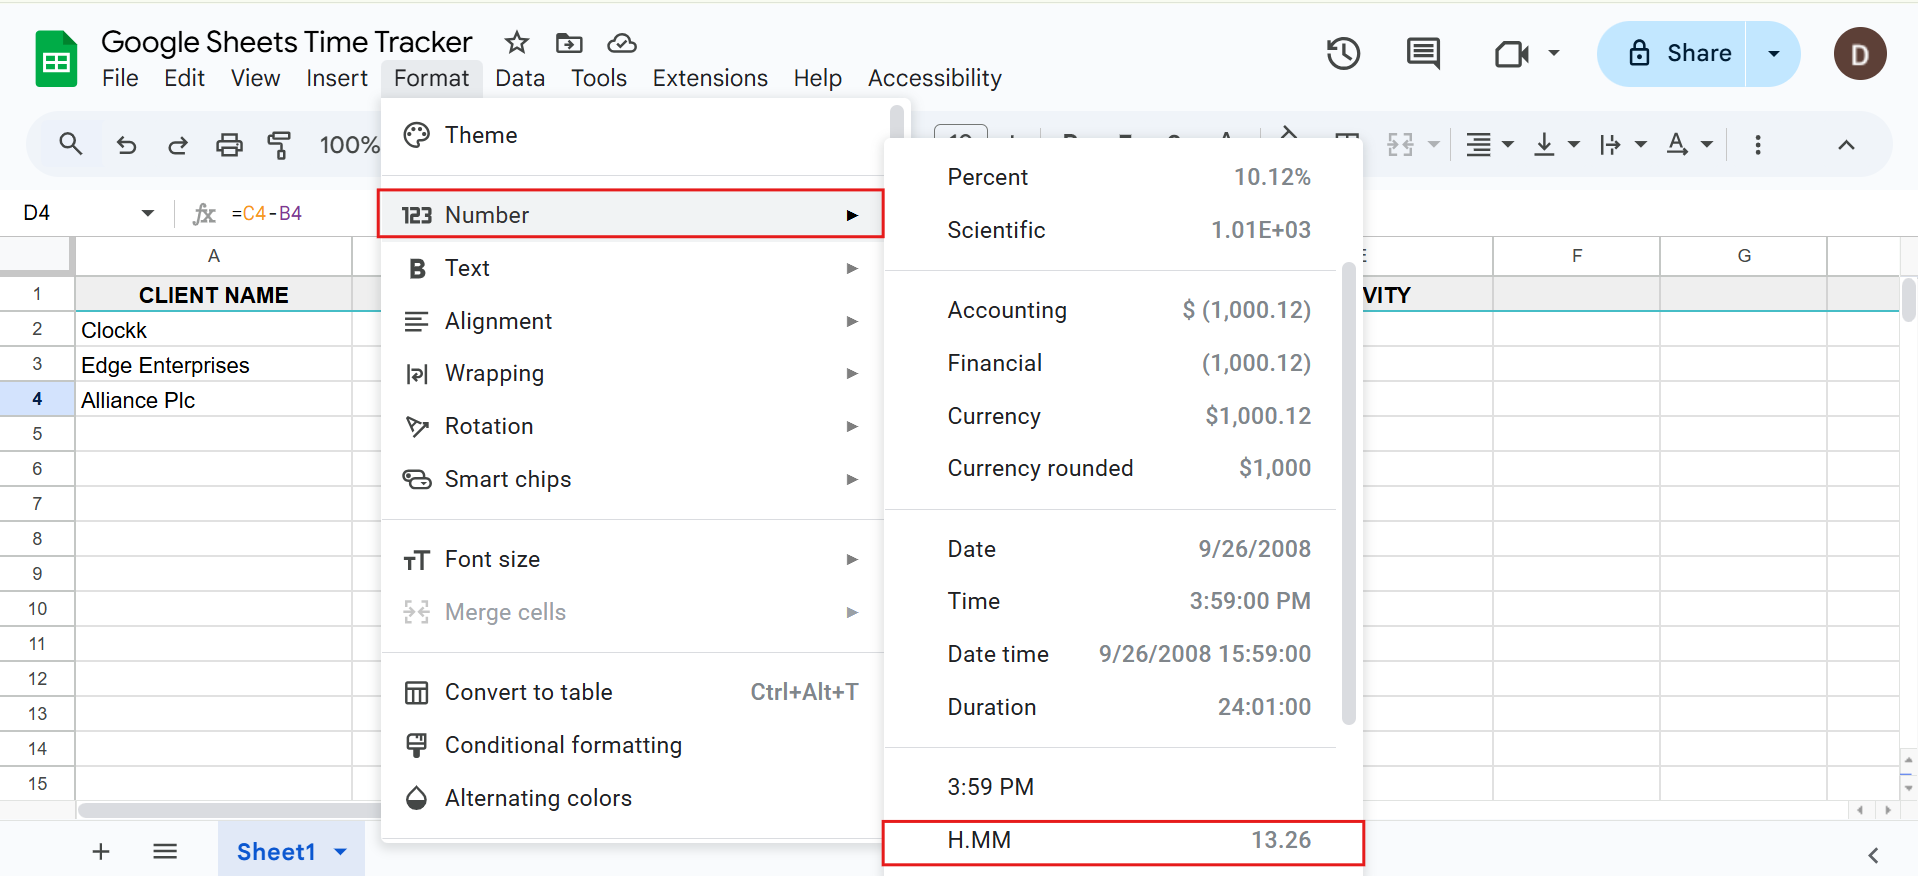Open Conditional formatting
Screen dimensions: 1918x876
[631, 745]
